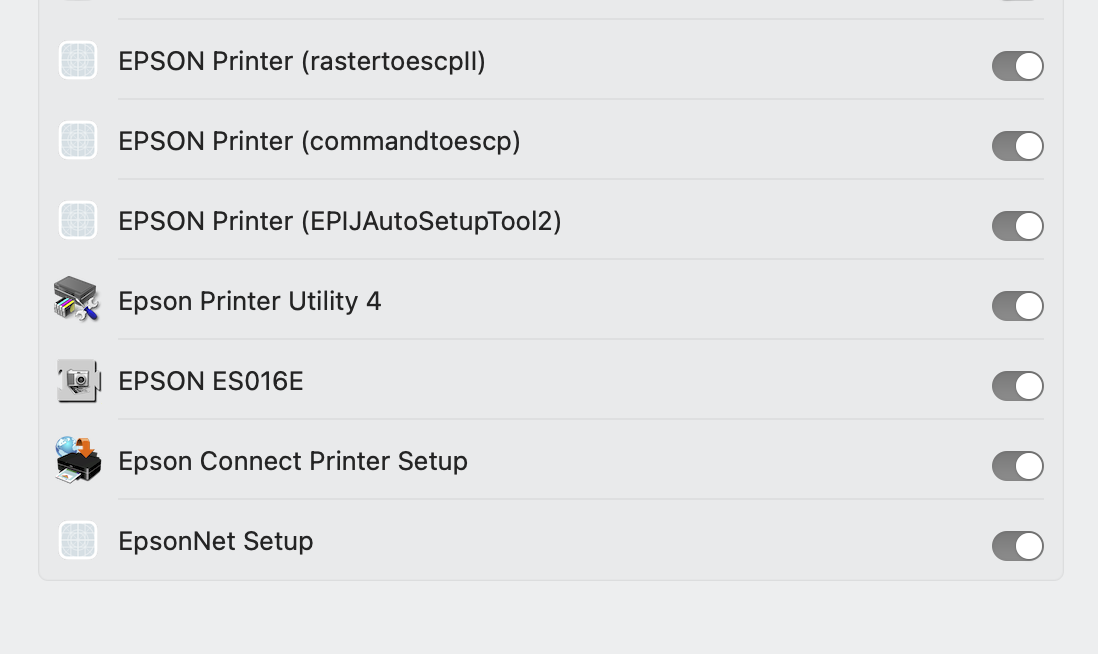The width and height of the screenshot is (1098, 654).
Task: Select the Epson Connect Printer Setup label
Action: [x=293, y=462]
